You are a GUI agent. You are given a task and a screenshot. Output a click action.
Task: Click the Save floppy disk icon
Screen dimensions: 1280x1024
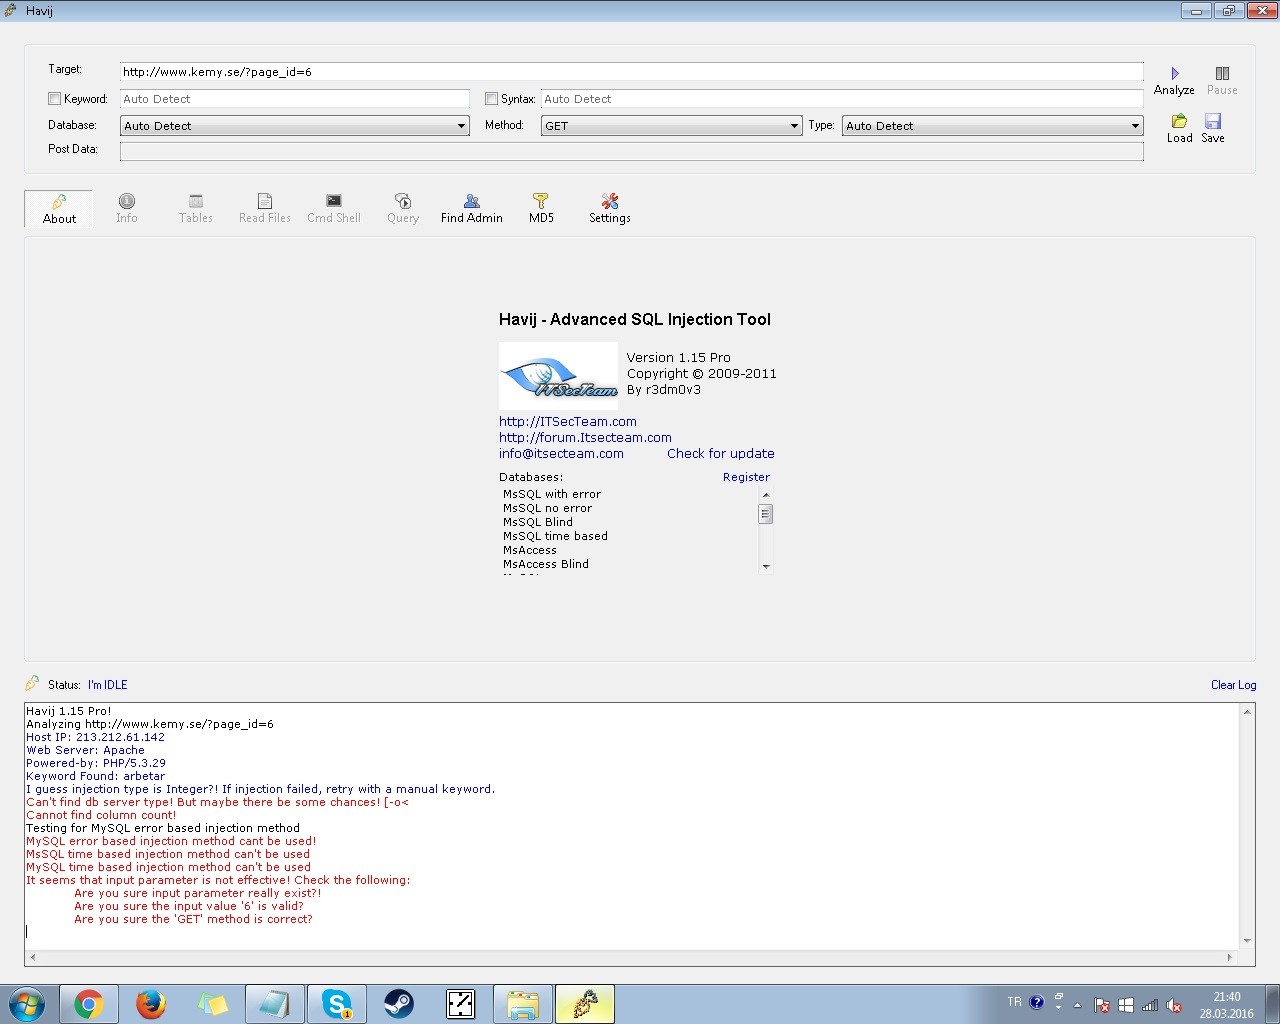click(1213, 121)
